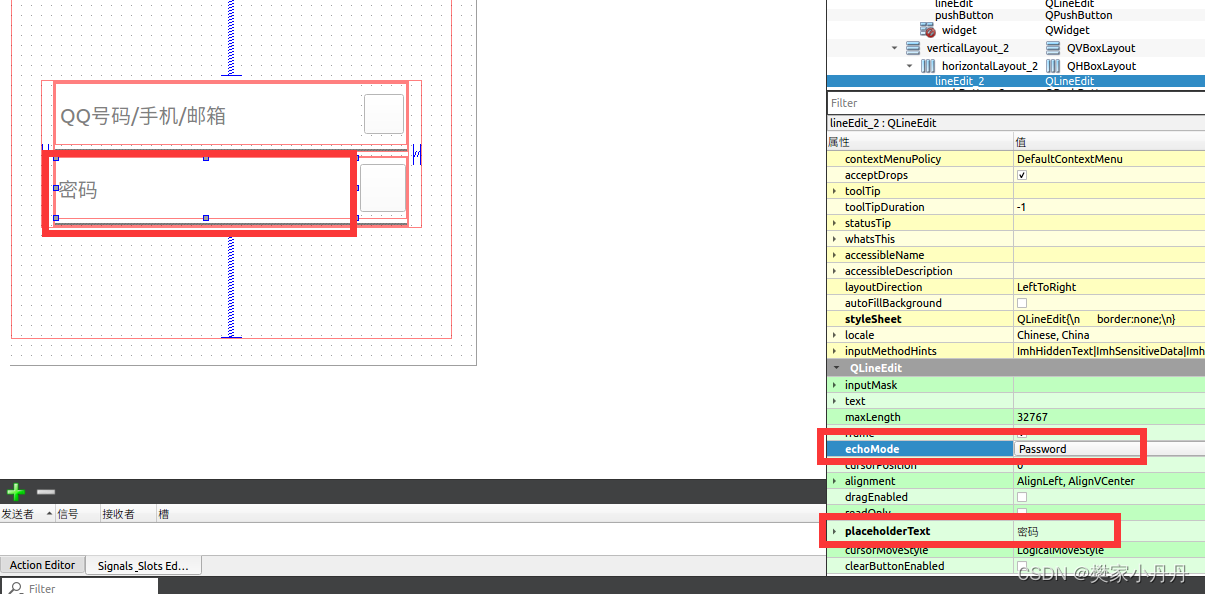Click the placeholderText value showing 密码

pyautogui.click(x=1063, y=531)
